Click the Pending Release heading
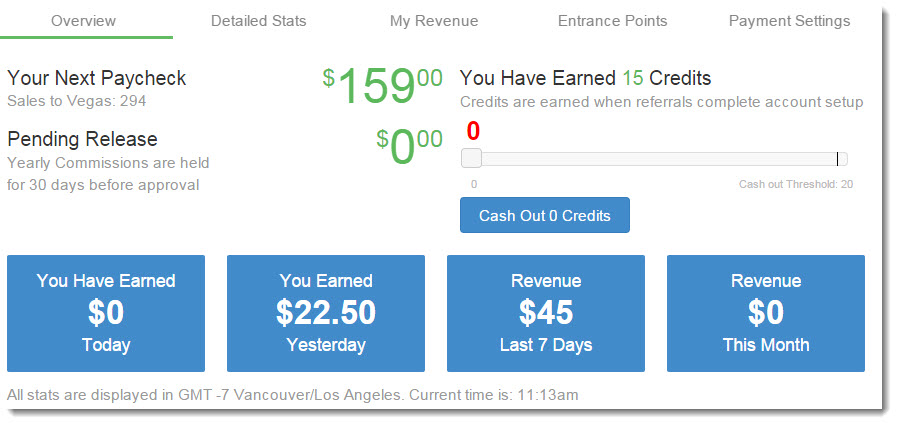This screenshot has height=424, width=897. (x=82, y=139)
